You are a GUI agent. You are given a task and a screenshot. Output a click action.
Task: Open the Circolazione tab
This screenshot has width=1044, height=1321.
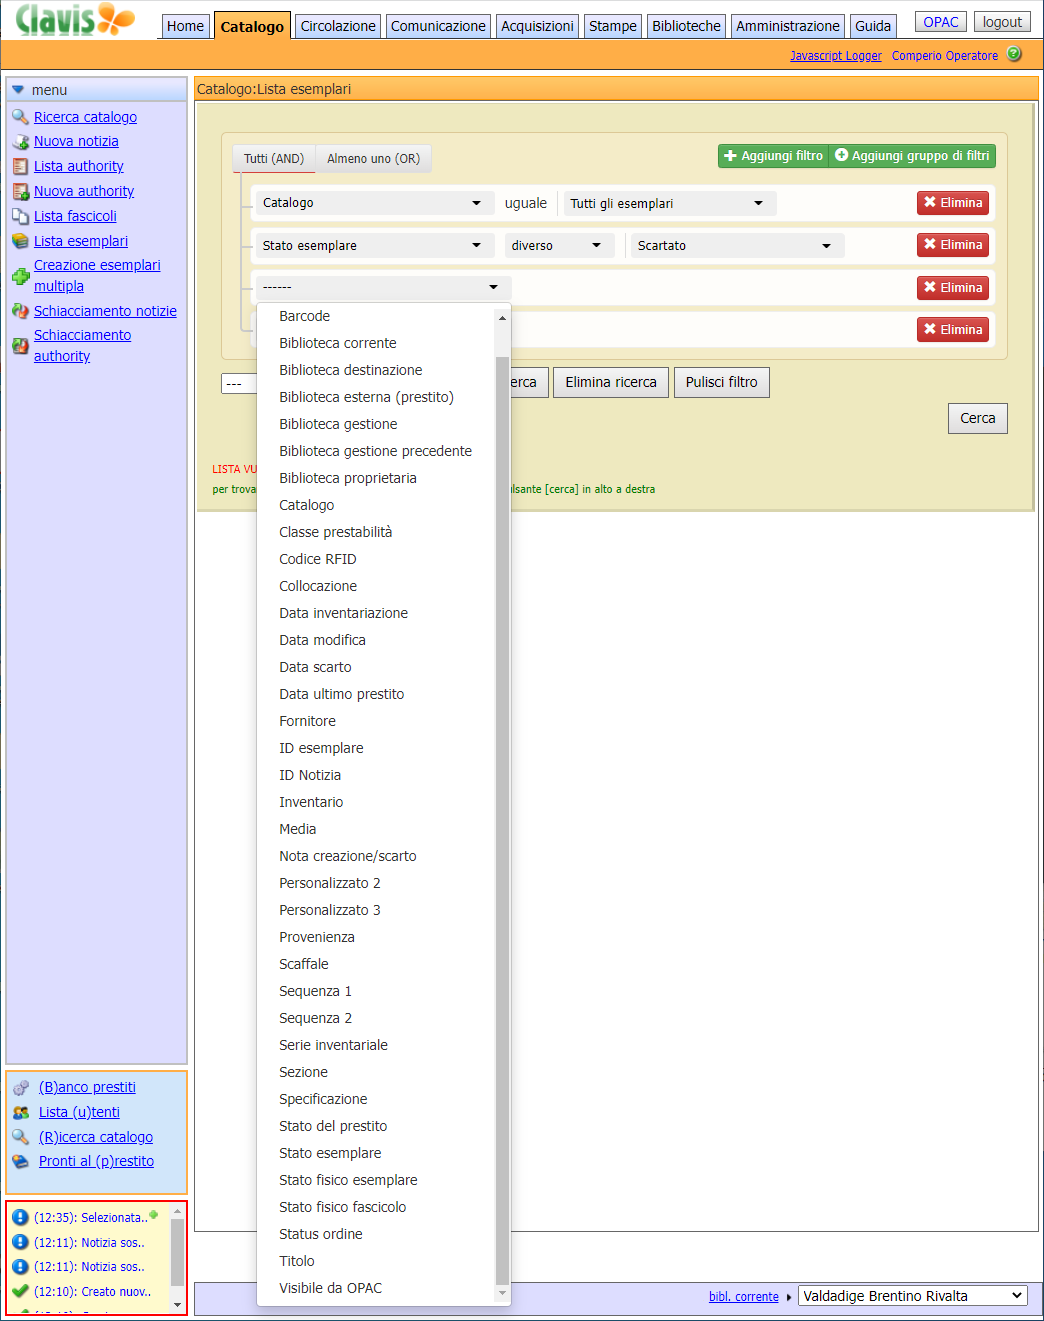(338, 26)
